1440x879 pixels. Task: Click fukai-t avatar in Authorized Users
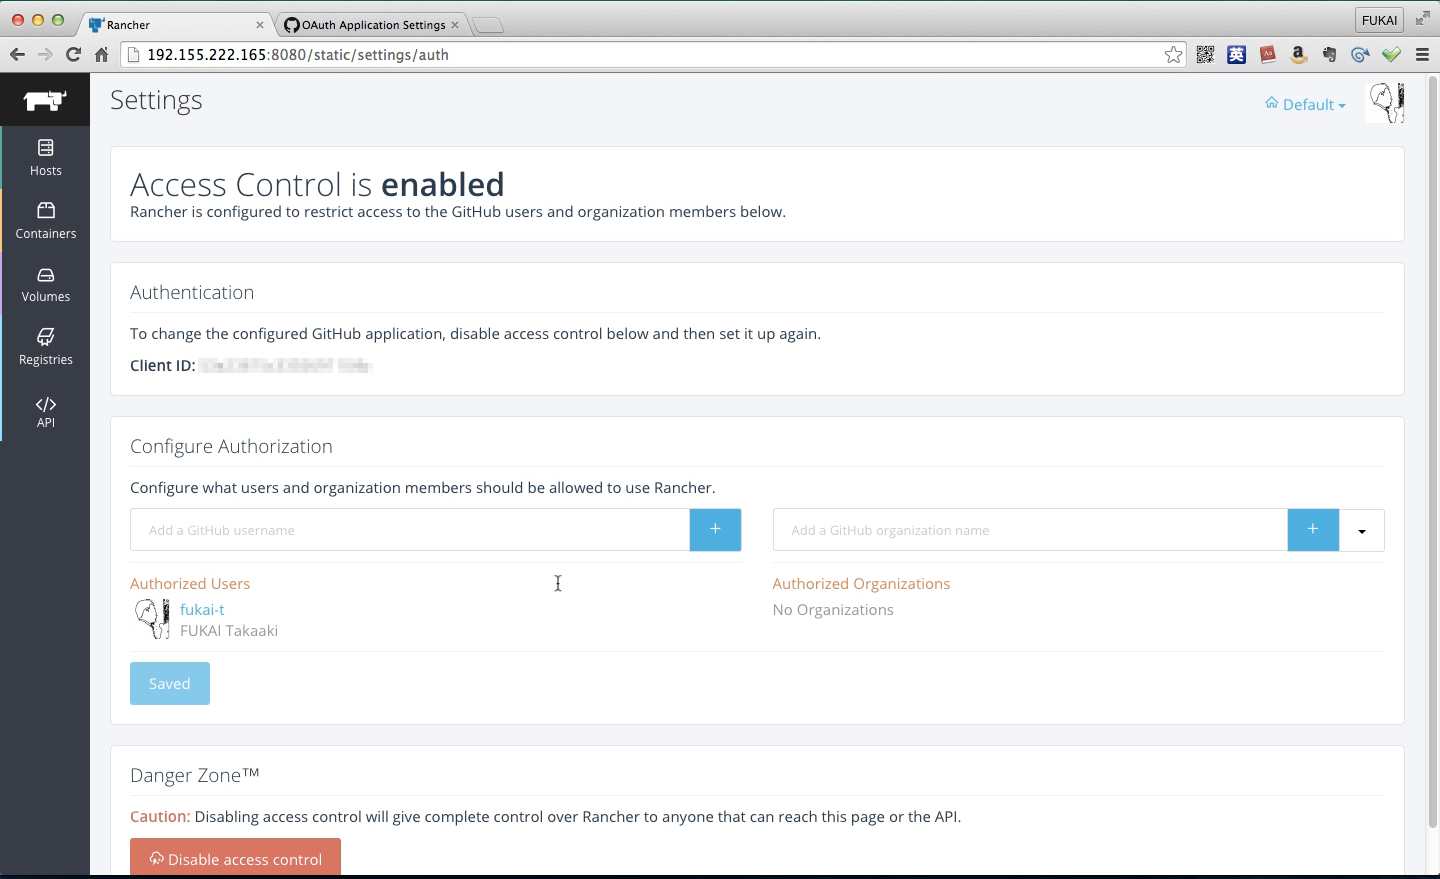coord(152,619)
